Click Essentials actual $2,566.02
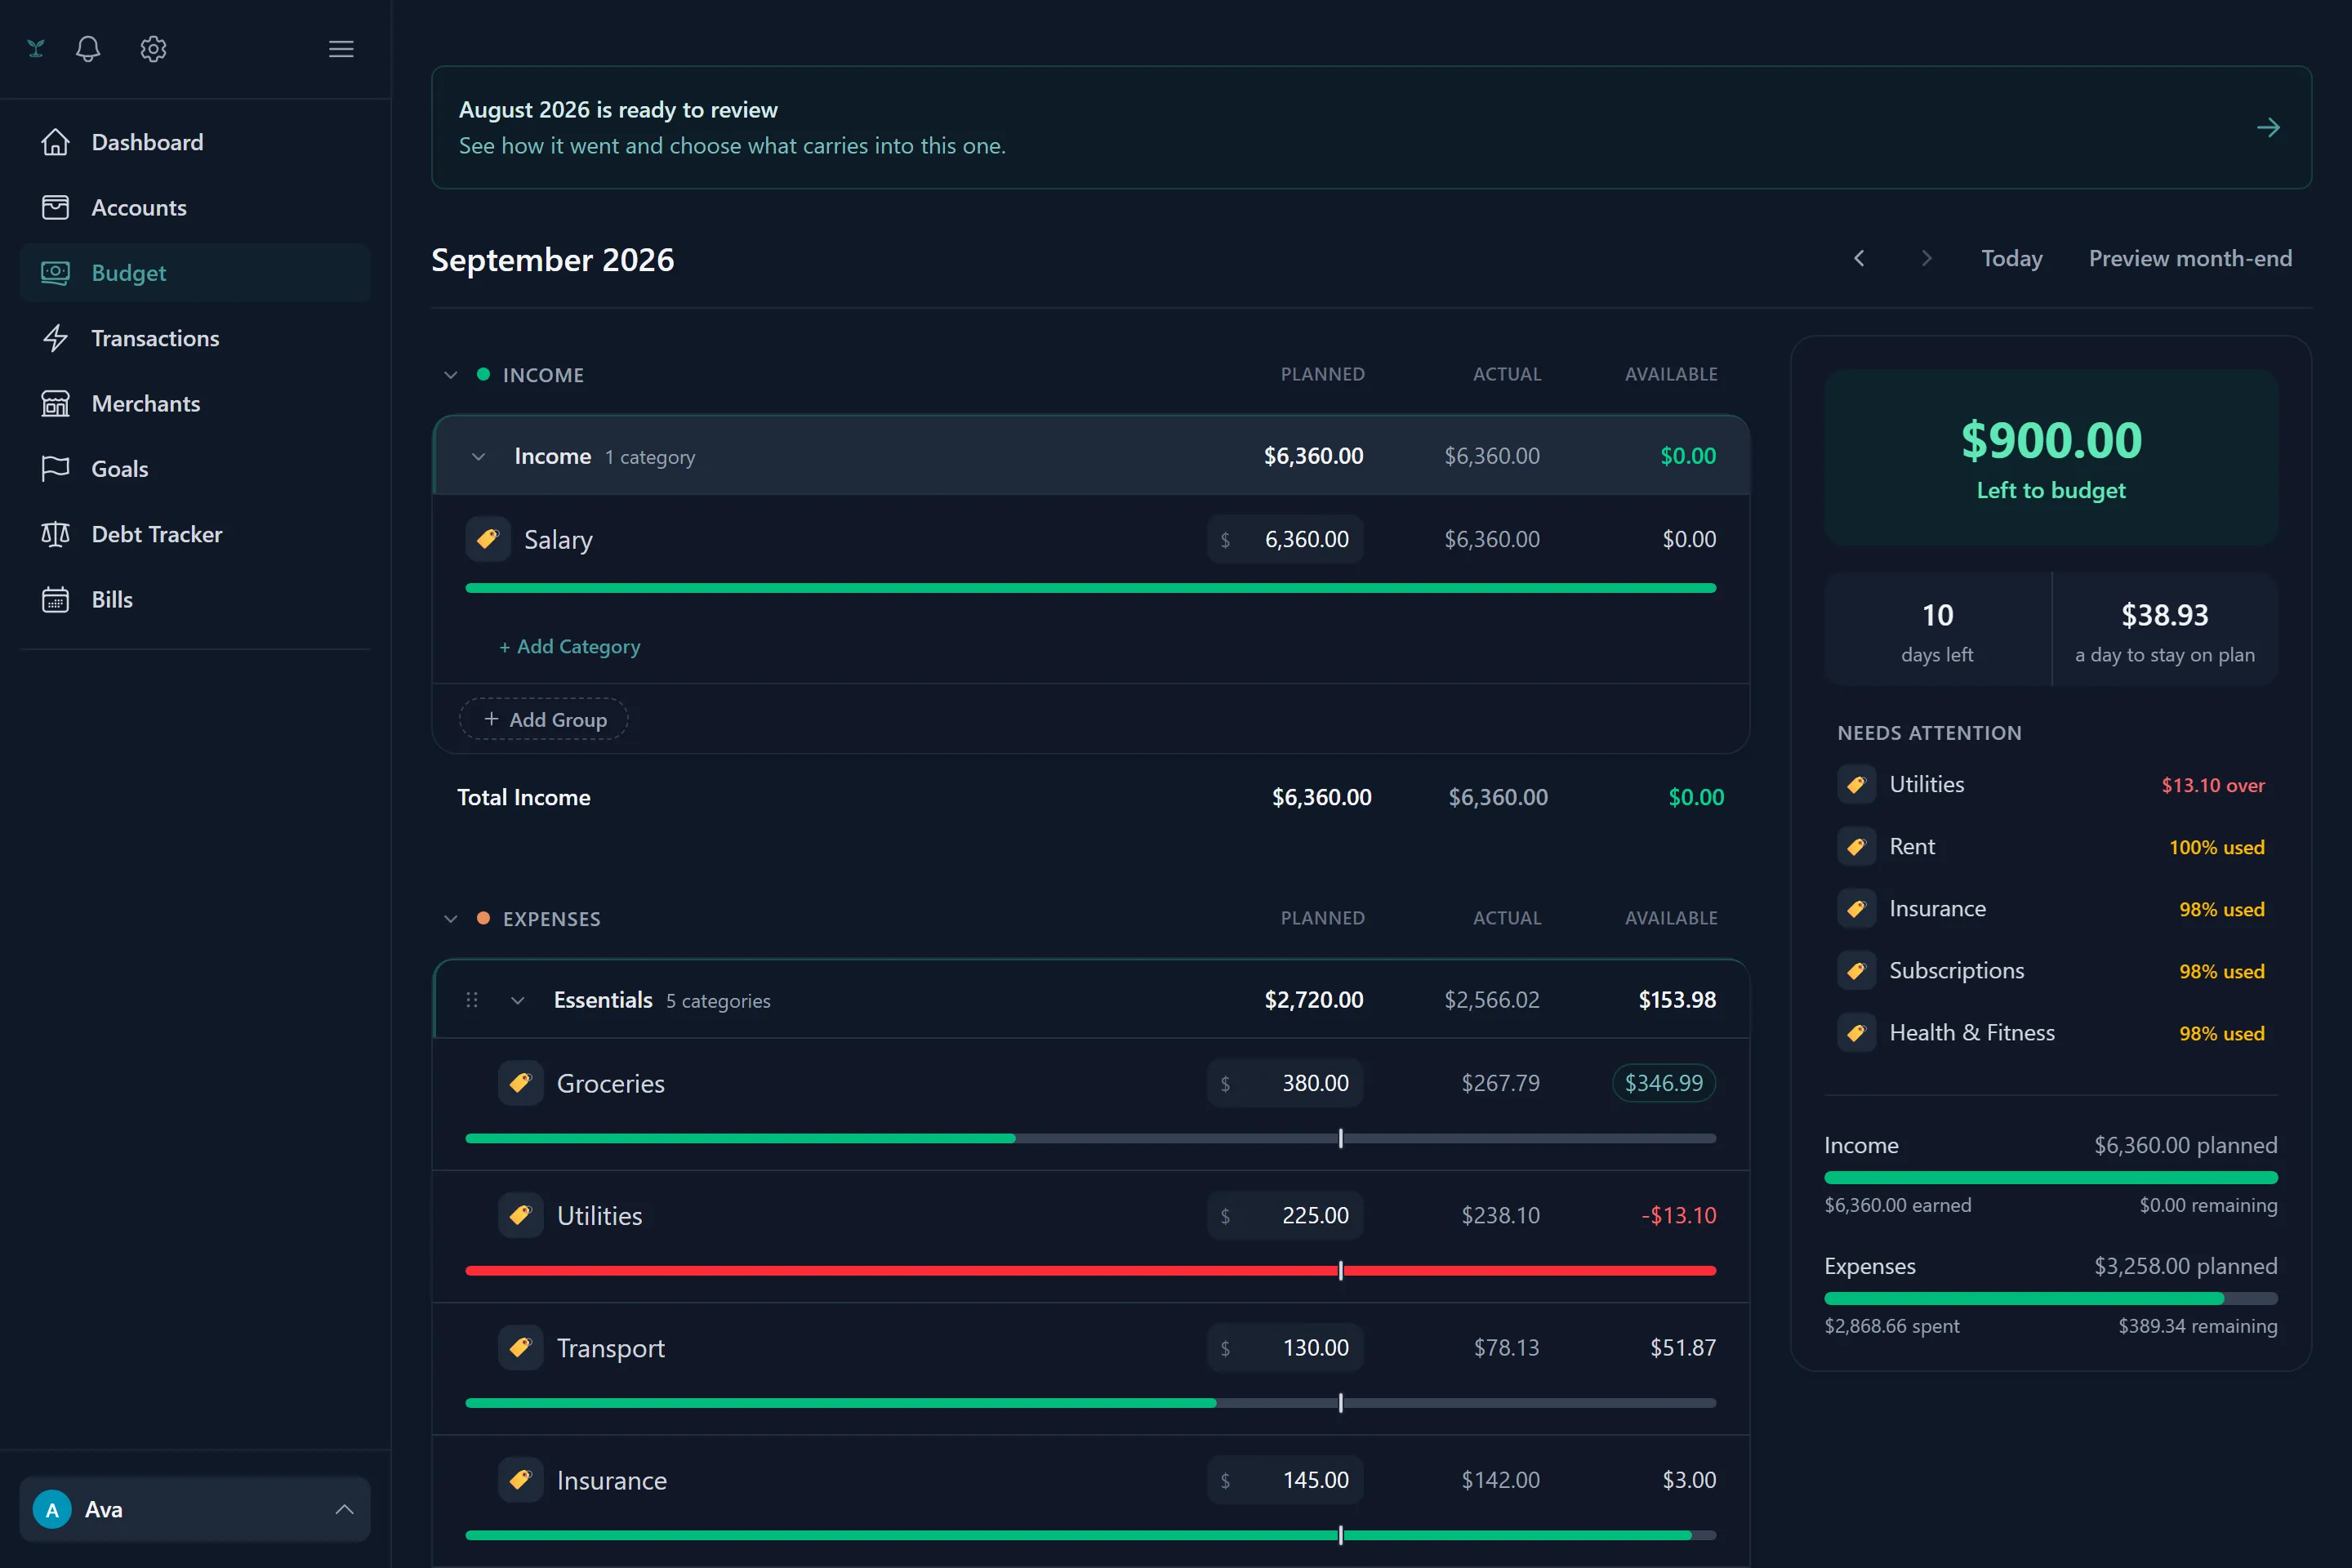Viewport: 2352px width, 1568px height. tap(1491, 1000)
